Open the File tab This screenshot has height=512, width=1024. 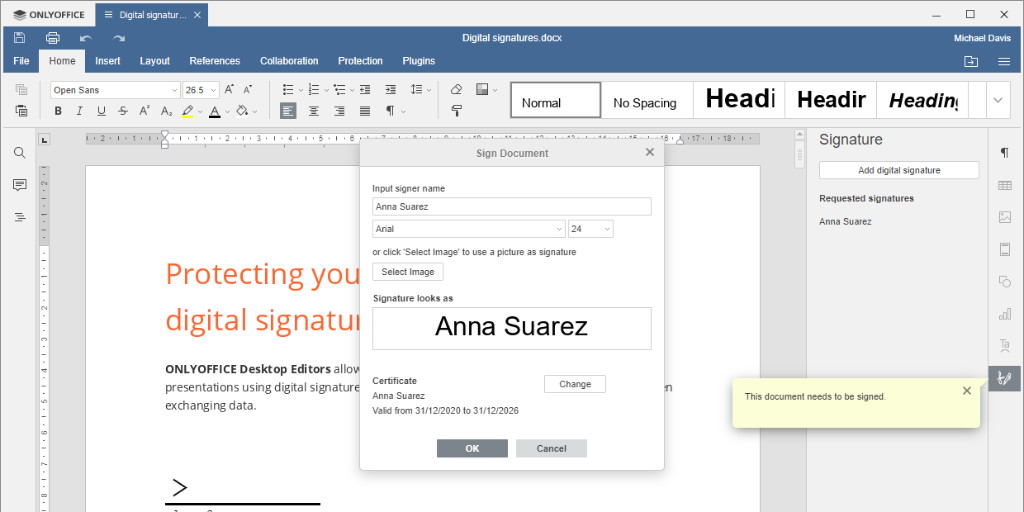pyautogui.click(x=21, y=61)
